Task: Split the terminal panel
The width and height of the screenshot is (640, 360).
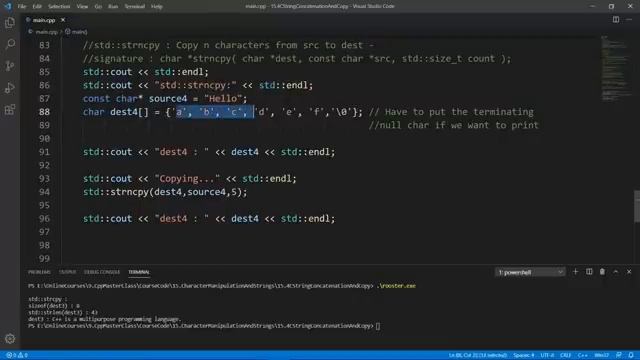Action: pyautogui.click(x=589, y=272)
